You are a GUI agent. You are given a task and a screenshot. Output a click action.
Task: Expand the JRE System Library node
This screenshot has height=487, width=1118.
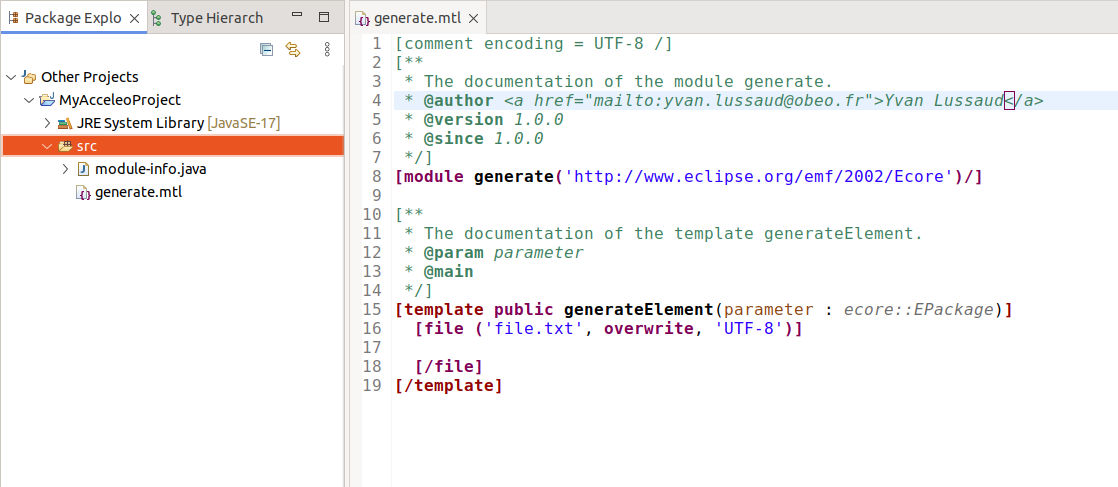tap(47, 123)
